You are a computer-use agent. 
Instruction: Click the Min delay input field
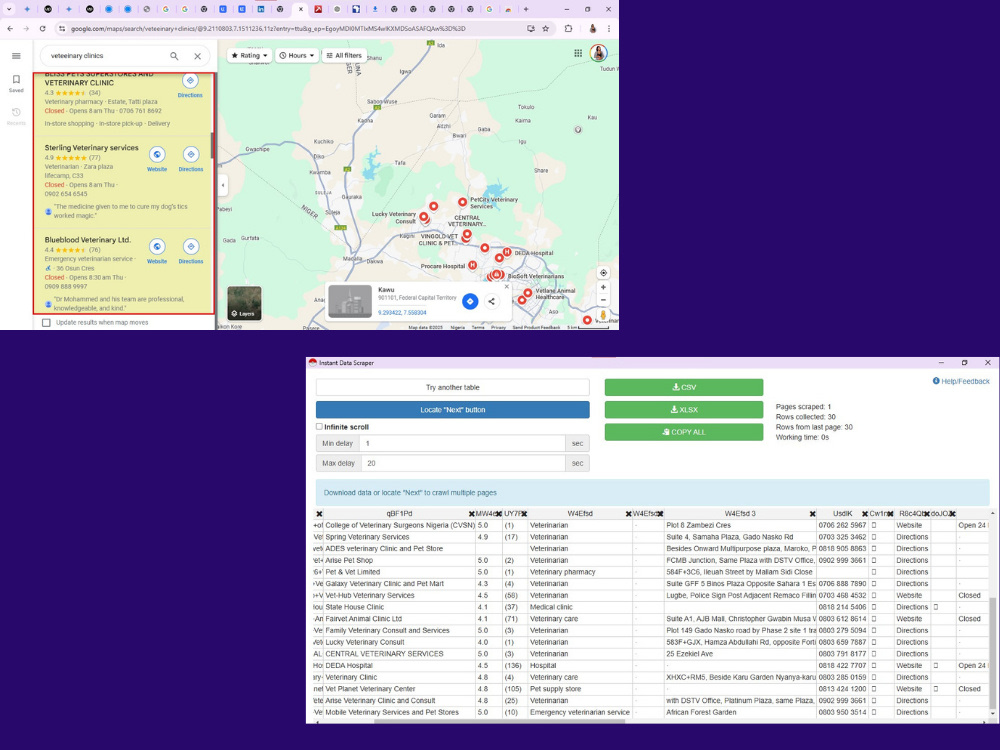click(x=462, y=443)
